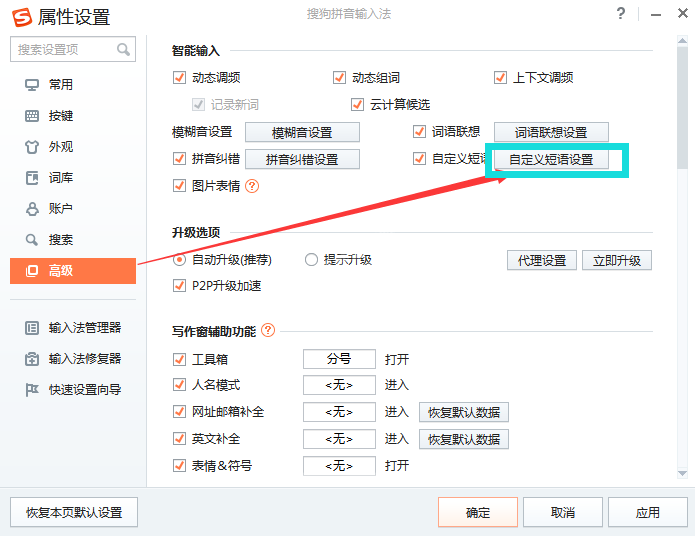Toggle 表情&符号 checkbox

coord(179,466)
